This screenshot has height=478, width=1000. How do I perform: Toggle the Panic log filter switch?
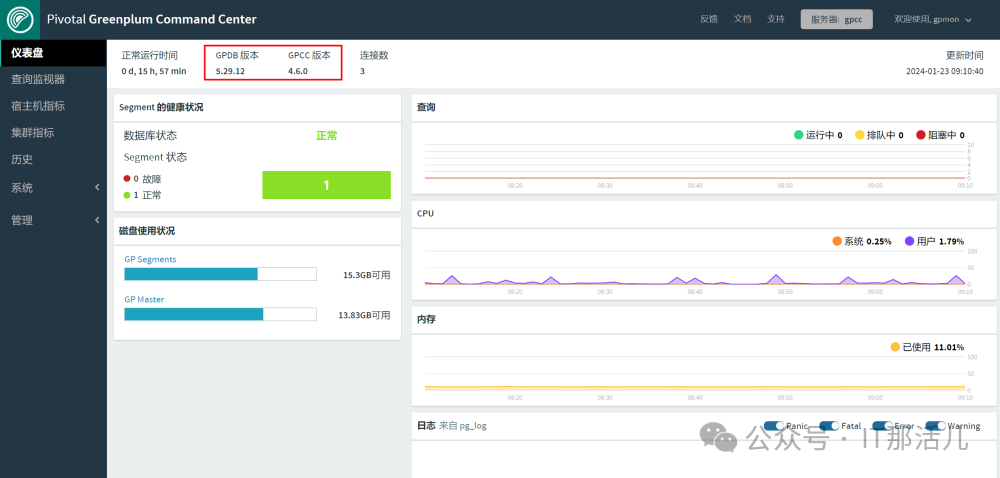tap(774, 426)
